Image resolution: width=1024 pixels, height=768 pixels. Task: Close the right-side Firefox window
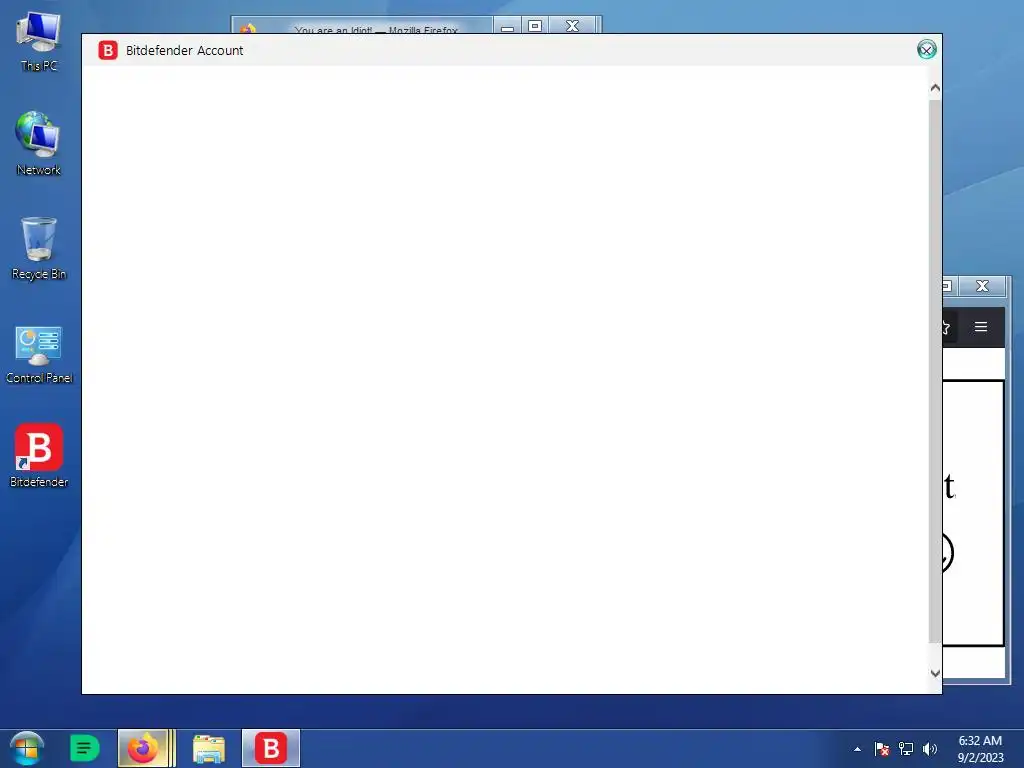coord(982,285)
